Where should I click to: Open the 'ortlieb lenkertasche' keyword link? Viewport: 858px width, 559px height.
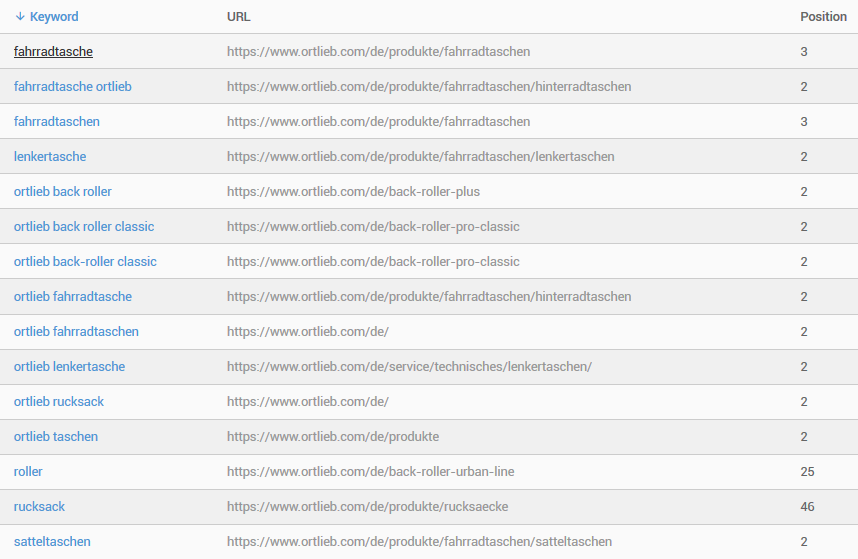pos(69,366)
